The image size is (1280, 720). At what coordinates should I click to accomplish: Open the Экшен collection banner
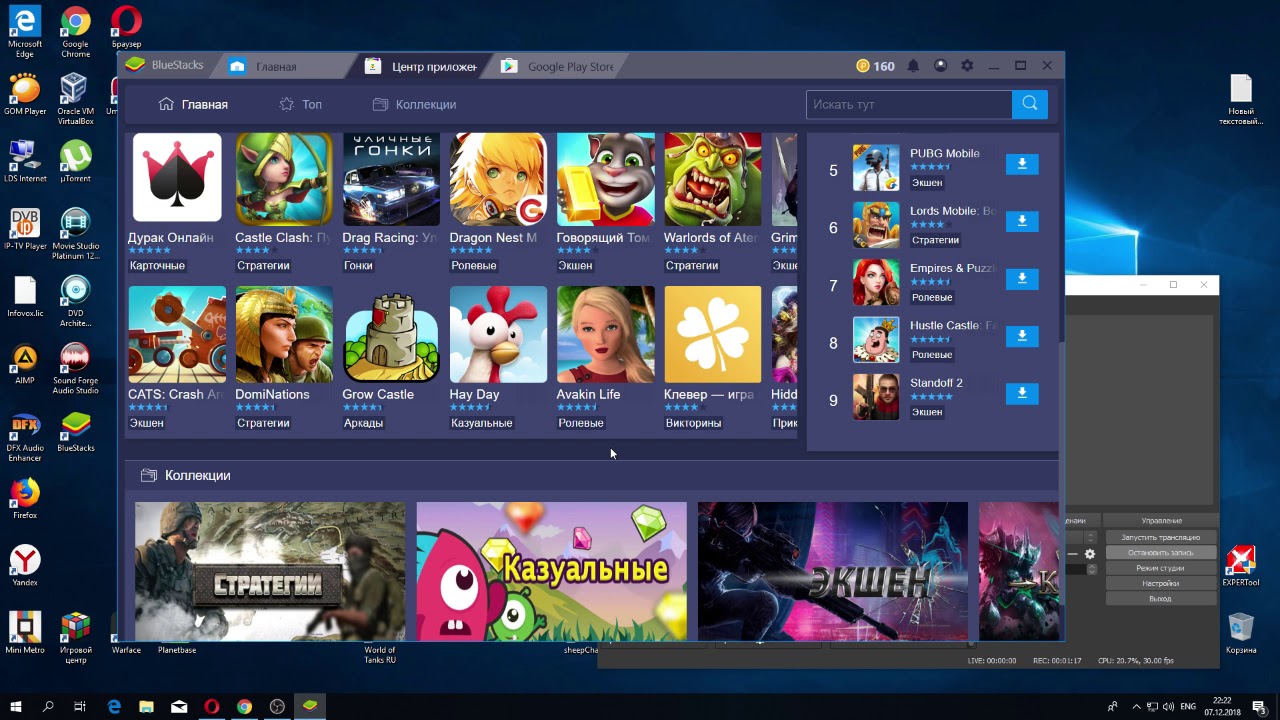832,571
